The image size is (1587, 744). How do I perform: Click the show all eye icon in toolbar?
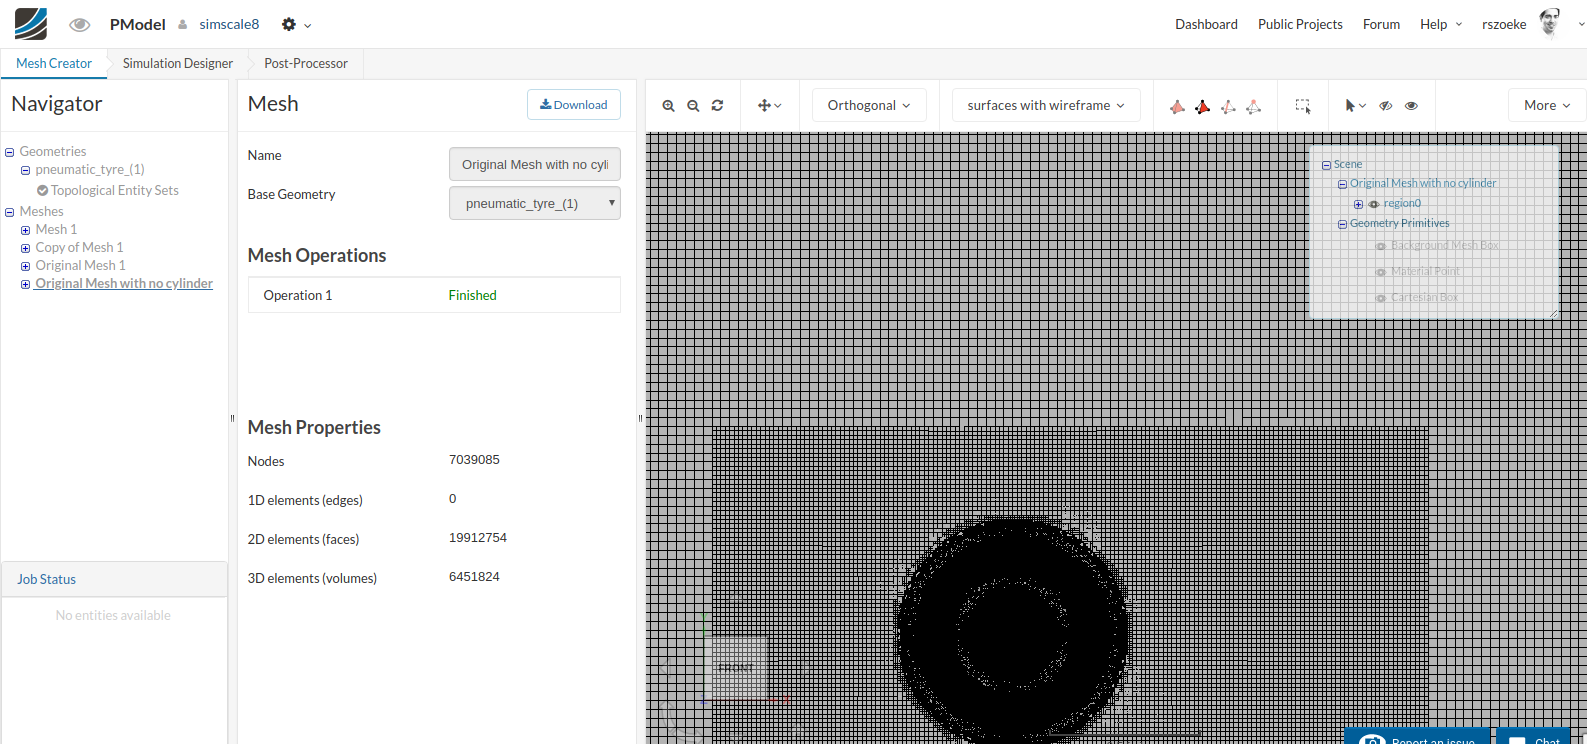click(x=1411, y=106)
